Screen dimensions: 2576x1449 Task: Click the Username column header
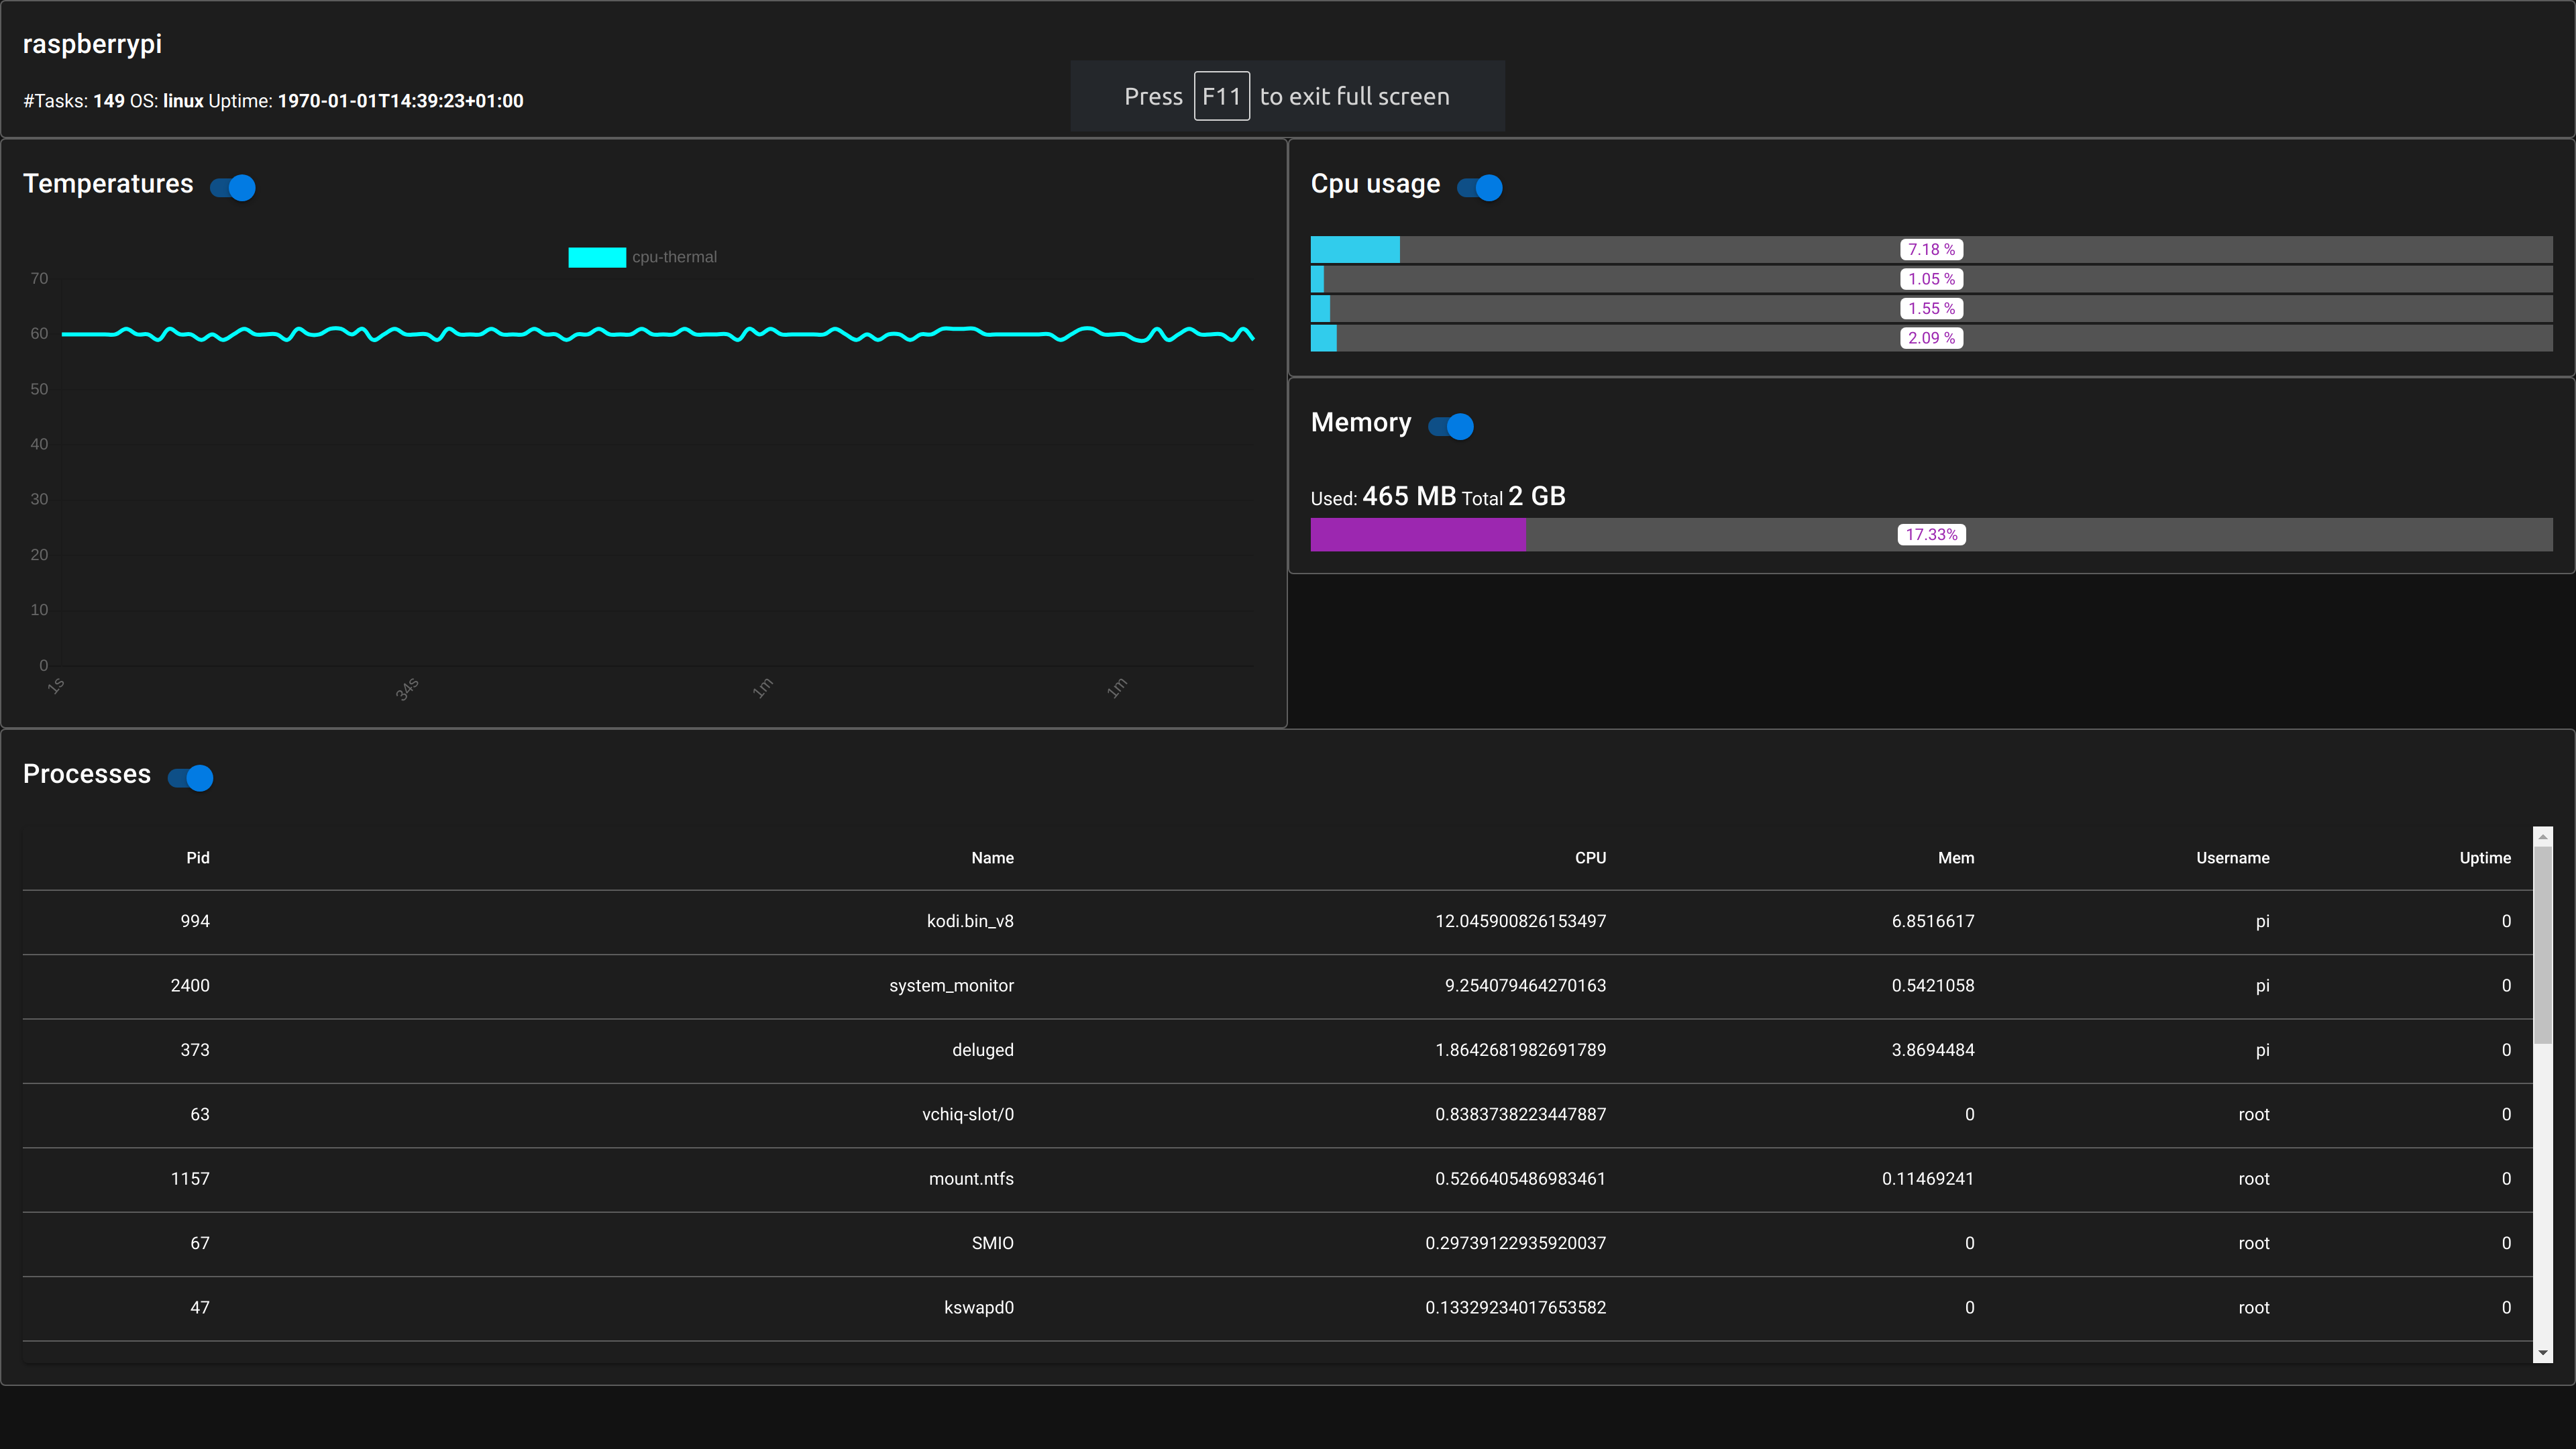coord(2232,858)
